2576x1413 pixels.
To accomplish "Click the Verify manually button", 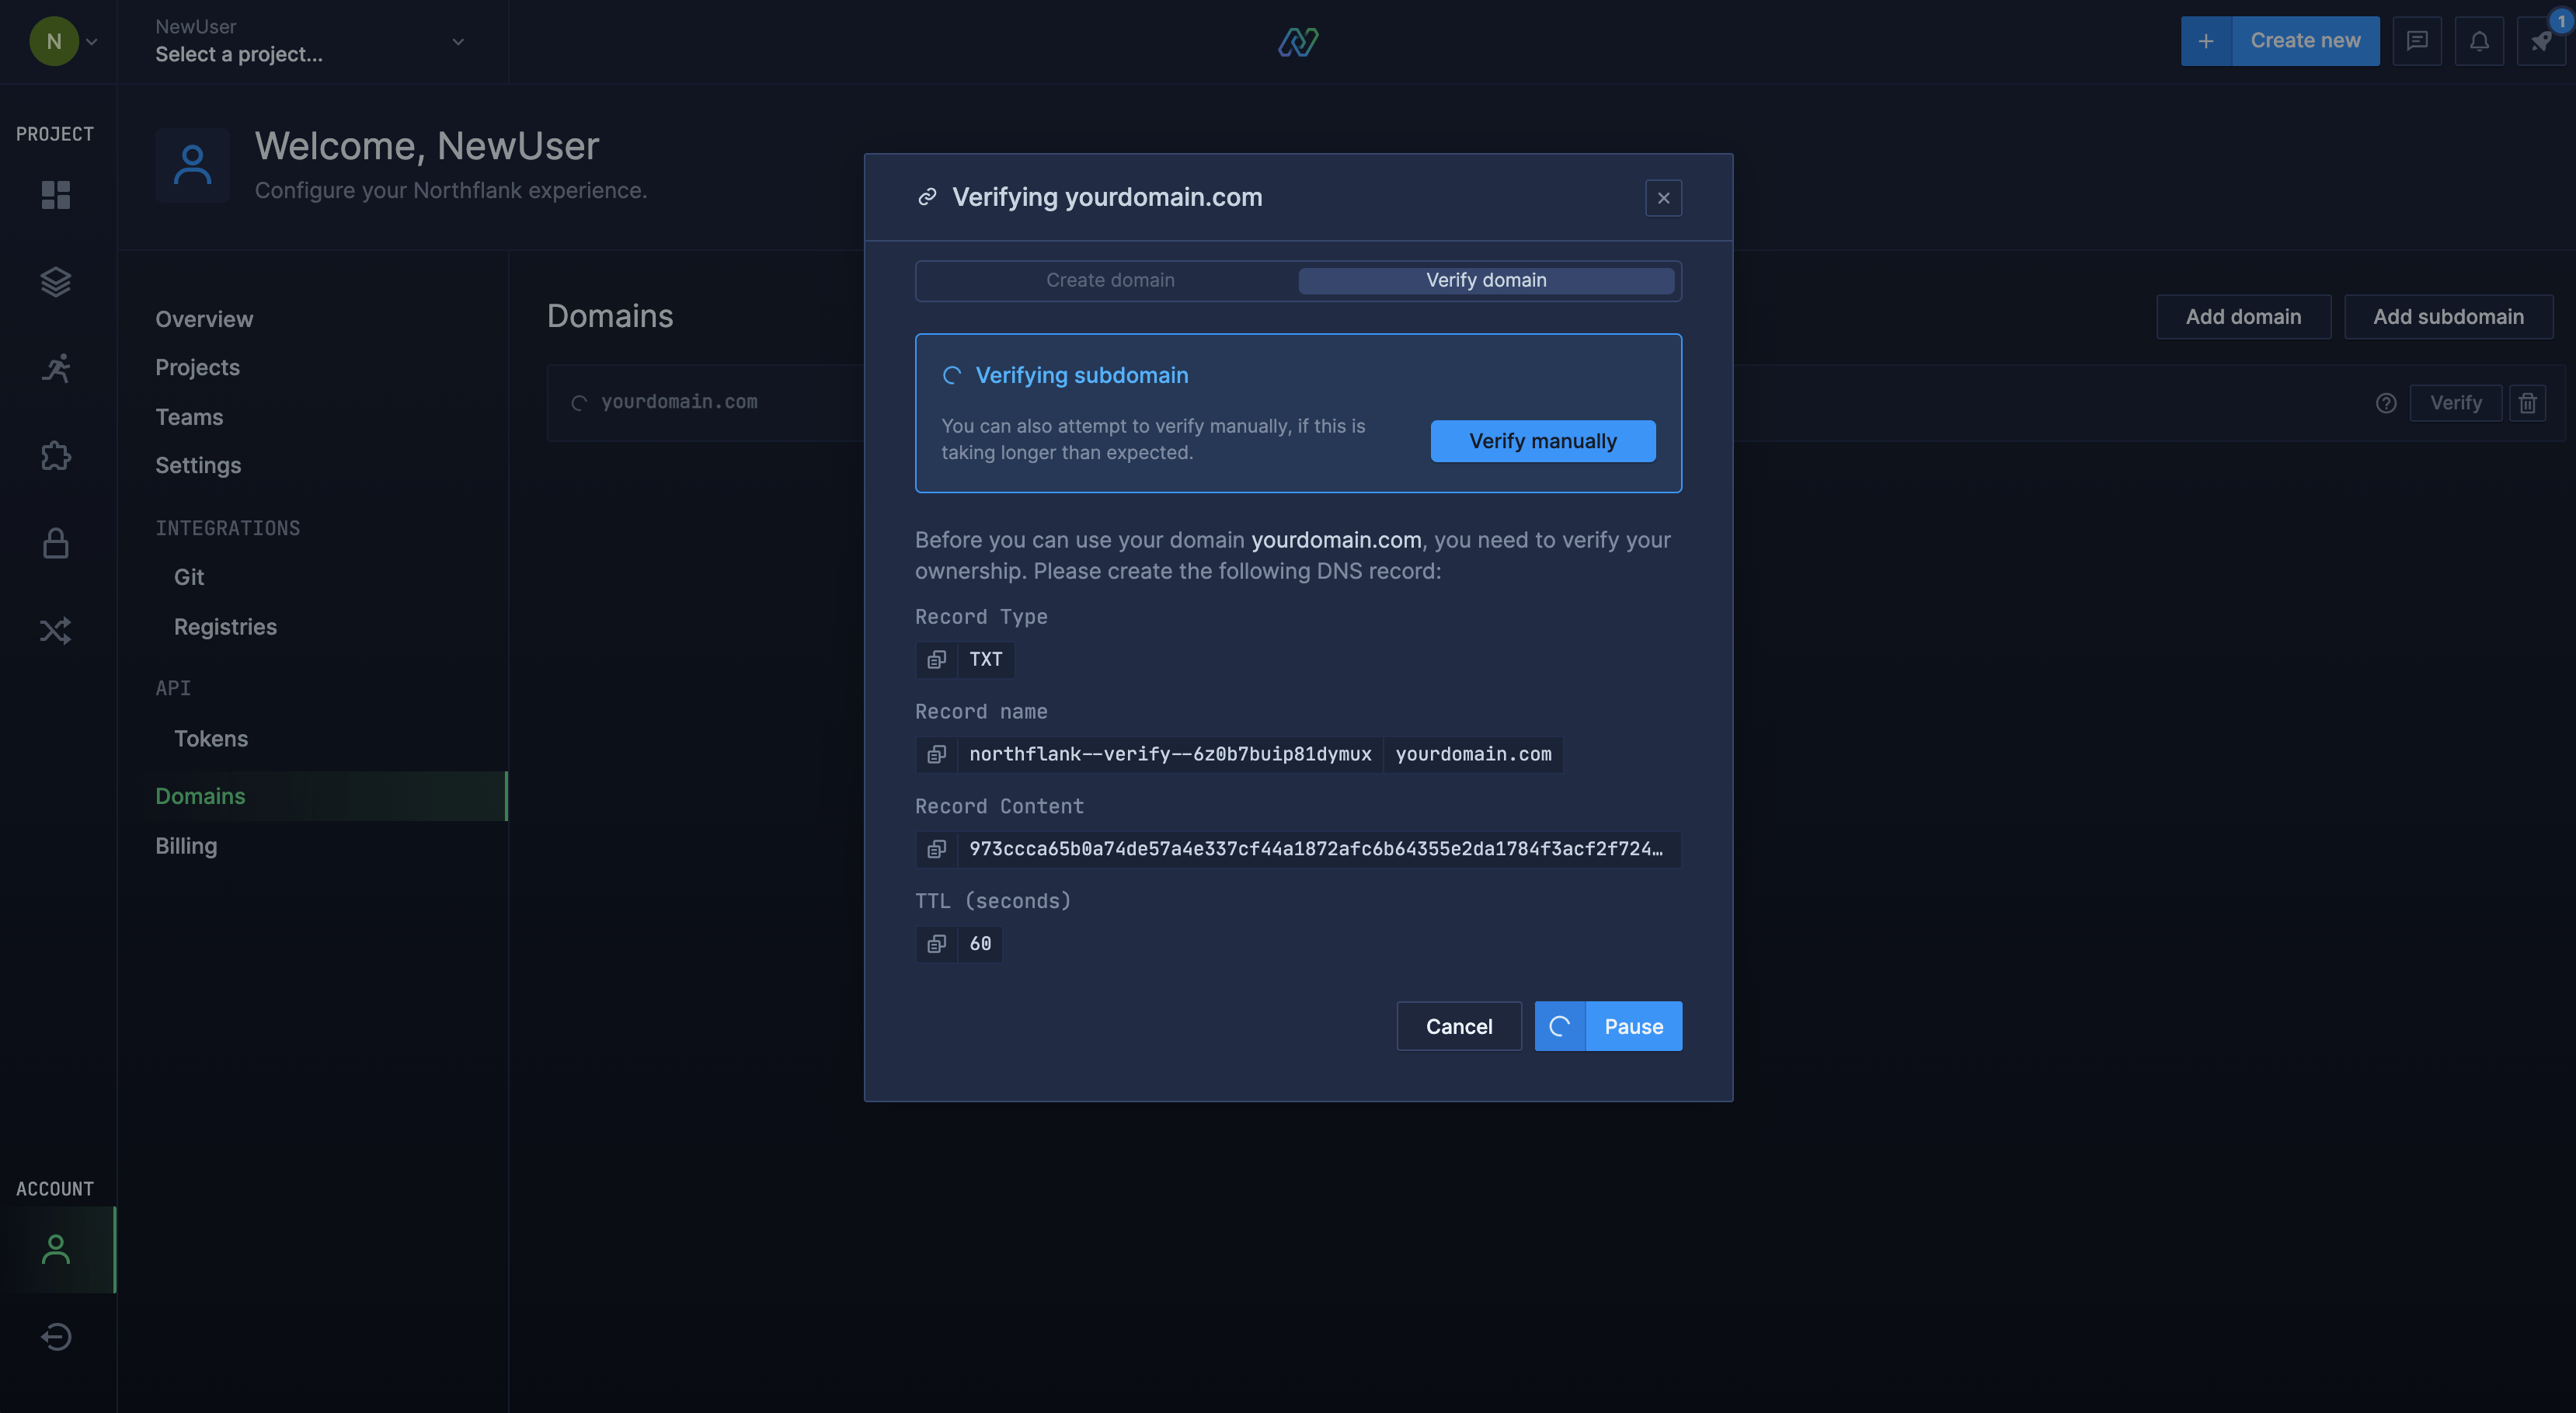I will [x=1543, y=441].
